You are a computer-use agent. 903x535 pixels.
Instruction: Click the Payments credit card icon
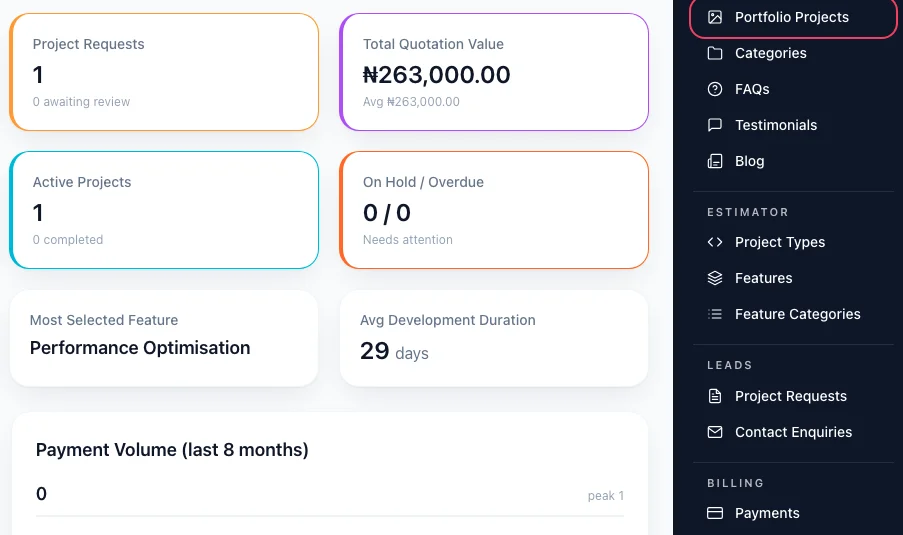(x=715, y=513)
